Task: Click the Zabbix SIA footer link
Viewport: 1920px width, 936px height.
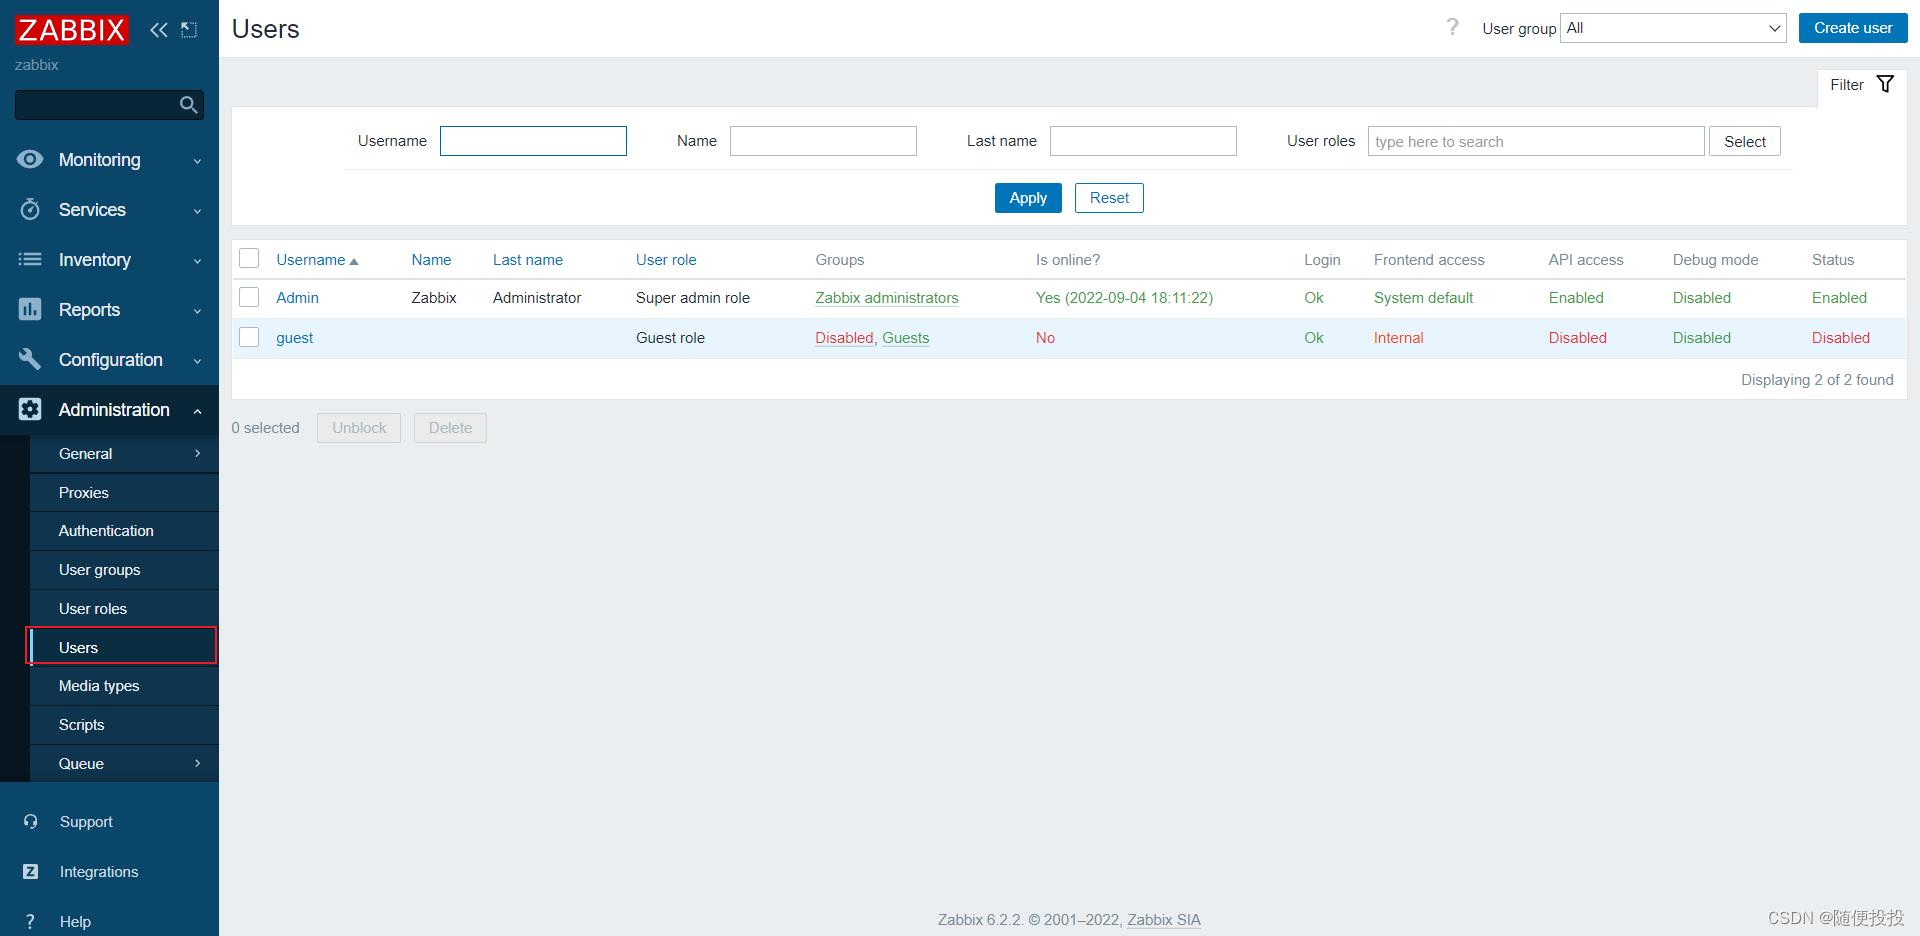Action: (1164, 920)
